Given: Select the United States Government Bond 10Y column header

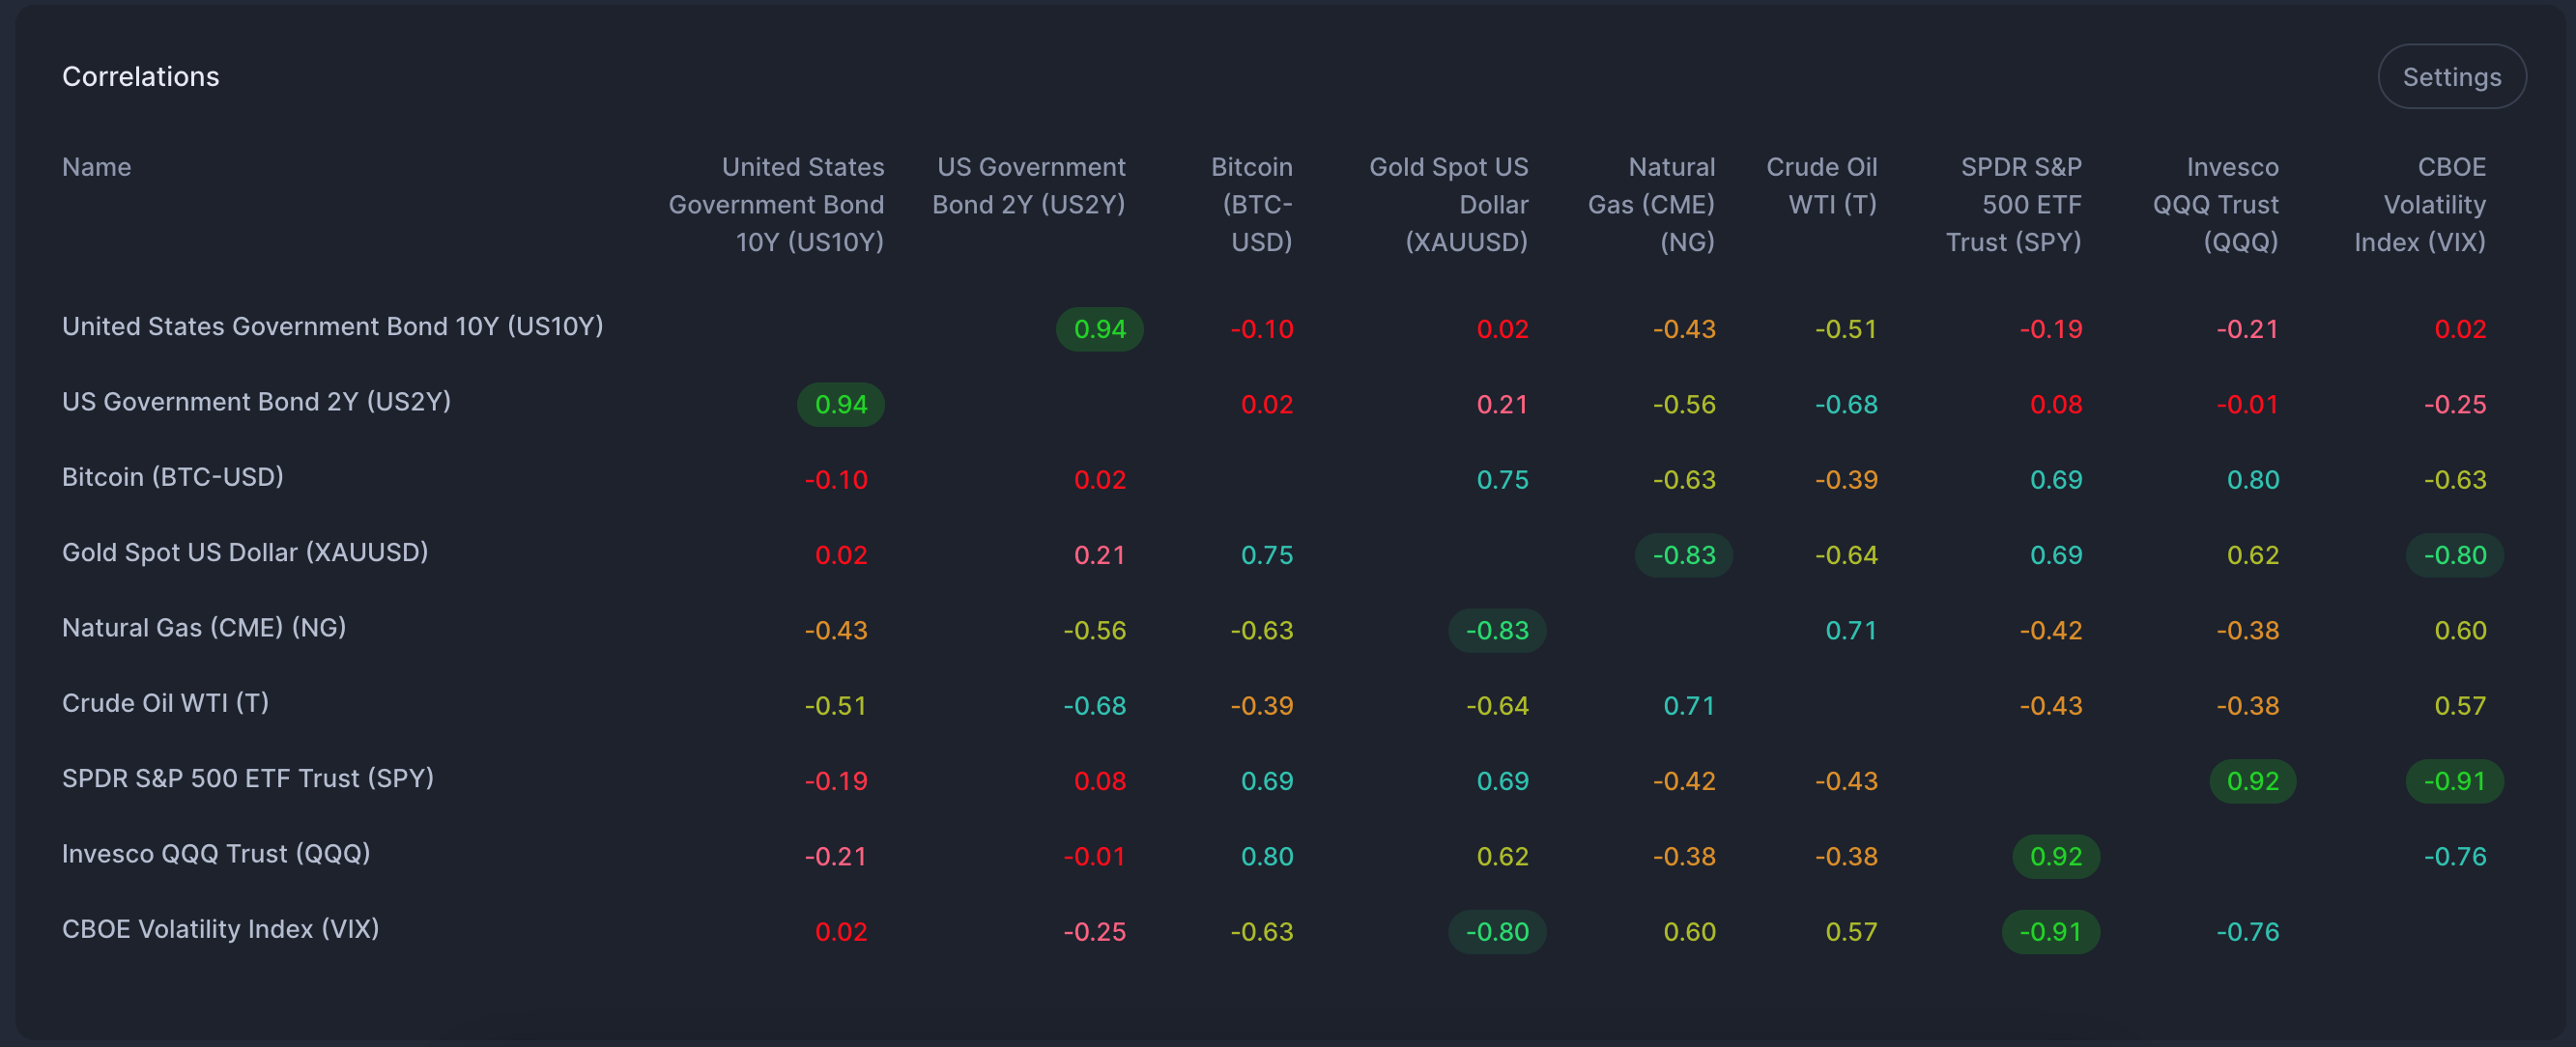Looking at the screenshot, I should point(777,204).
